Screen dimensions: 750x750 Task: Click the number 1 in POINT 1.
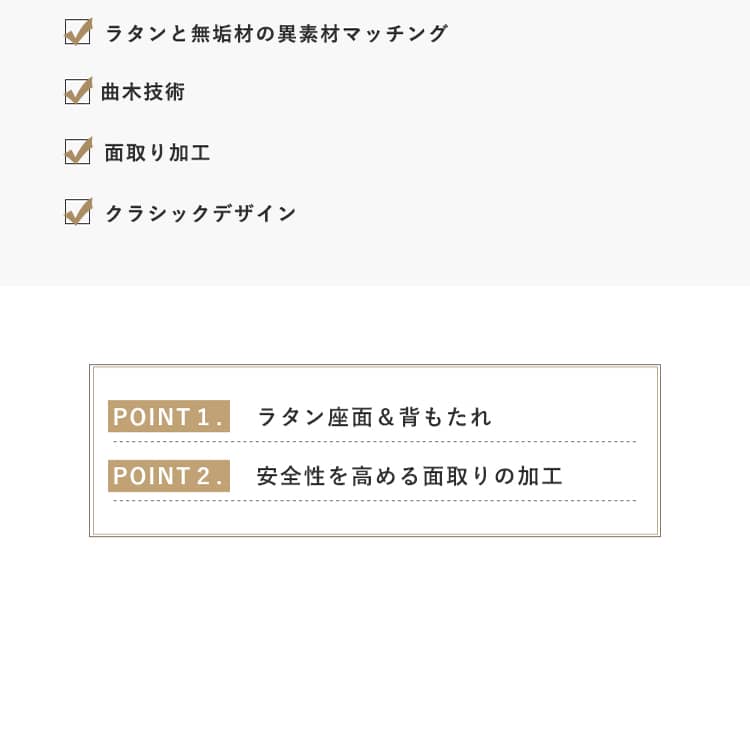coord(203,417)
